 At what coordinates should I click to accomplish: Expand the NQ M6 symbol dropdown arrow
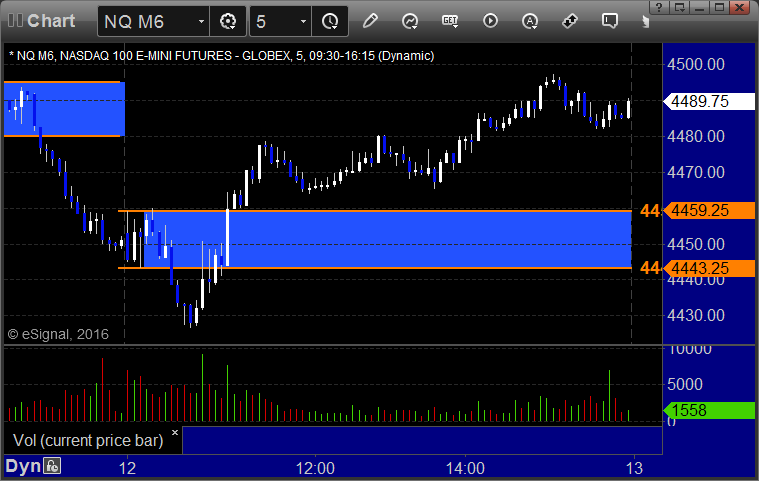click(201, 22)
